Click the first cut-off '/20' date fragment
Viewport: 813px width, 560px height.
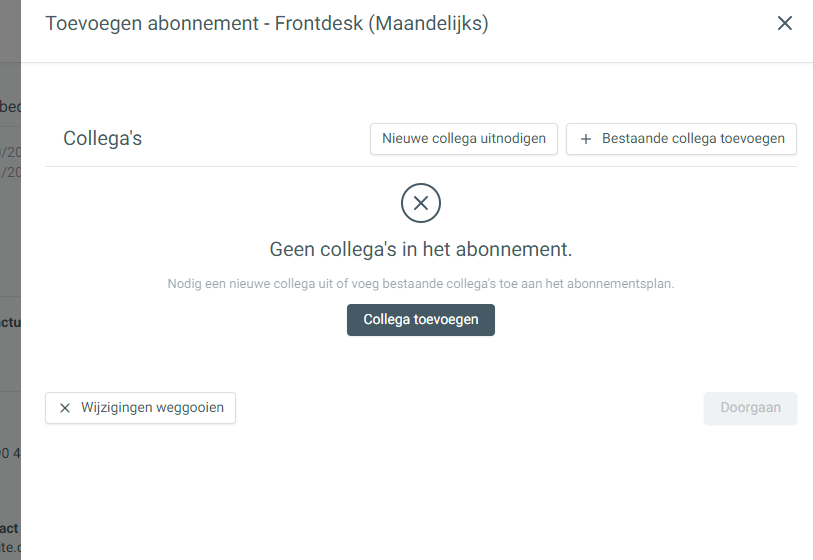tap(10, 152)
